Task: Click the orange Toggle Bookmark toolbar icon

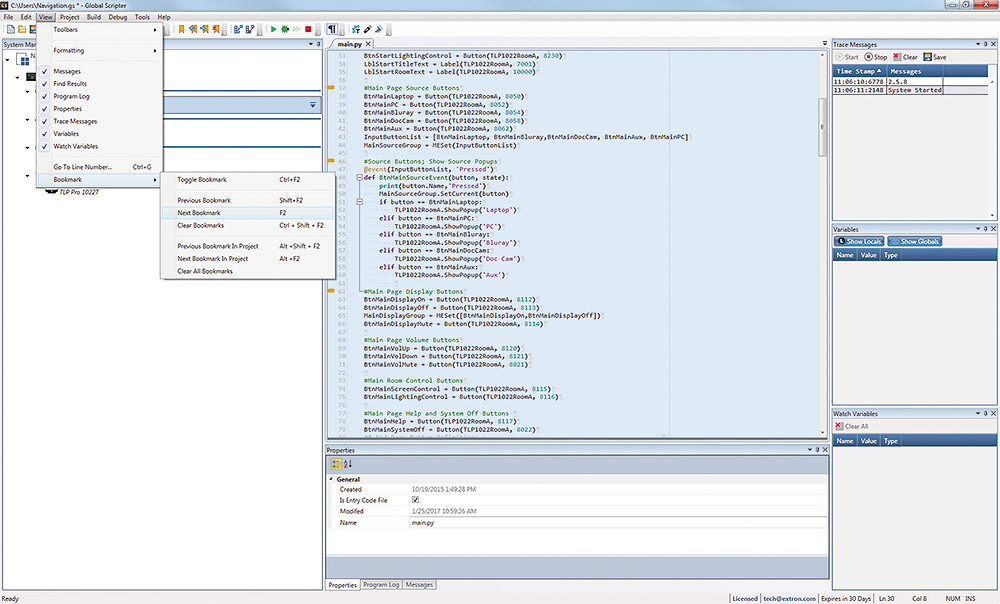Action: click(x=182, y=30)
